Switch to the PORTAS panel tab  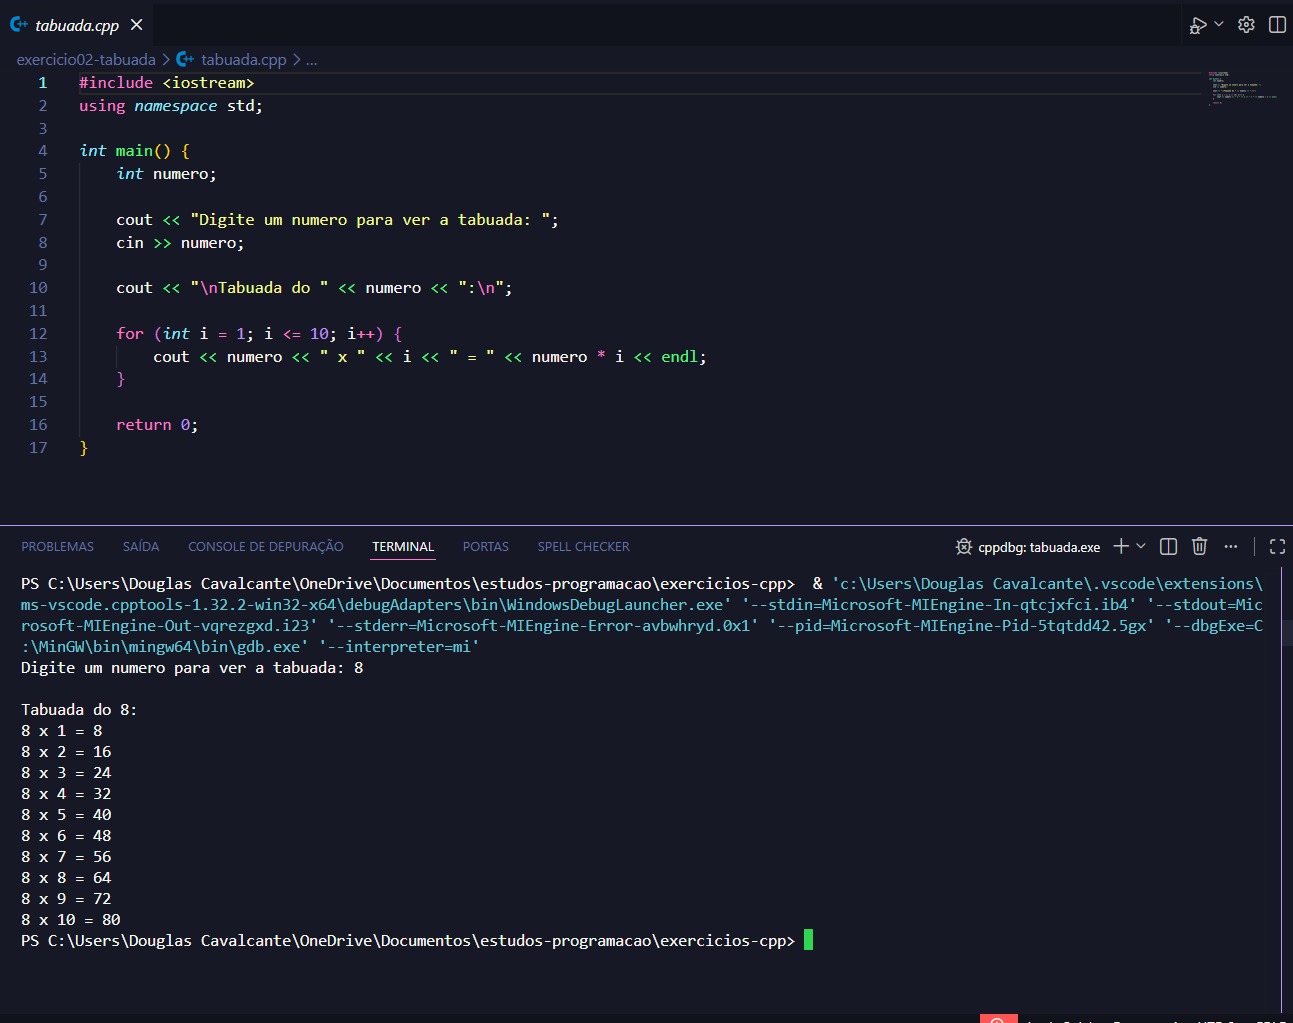[486, 547]
